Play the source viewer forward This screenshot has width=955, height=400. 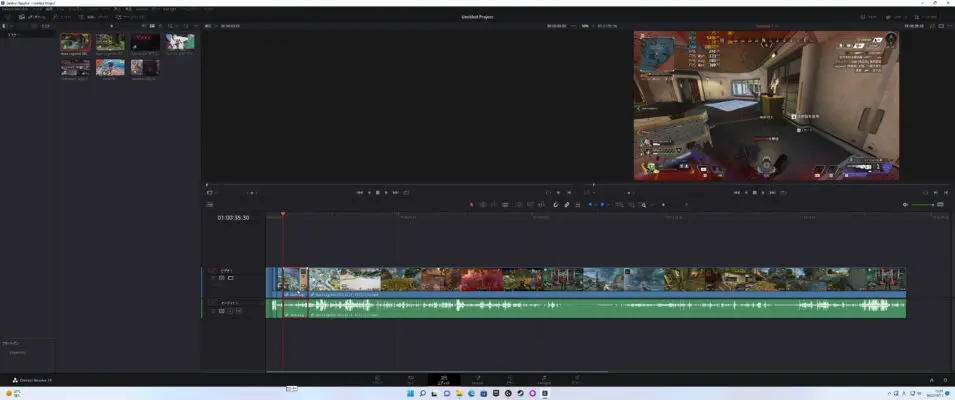[x=386, y=192]
